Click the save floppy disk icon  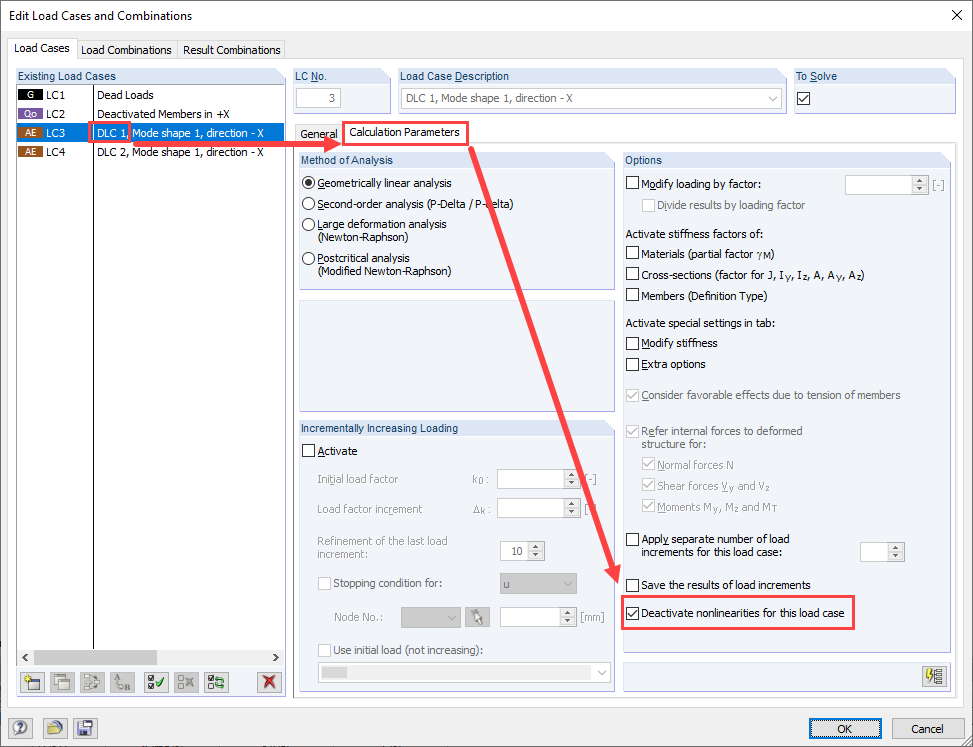click(x=85, y=728)
